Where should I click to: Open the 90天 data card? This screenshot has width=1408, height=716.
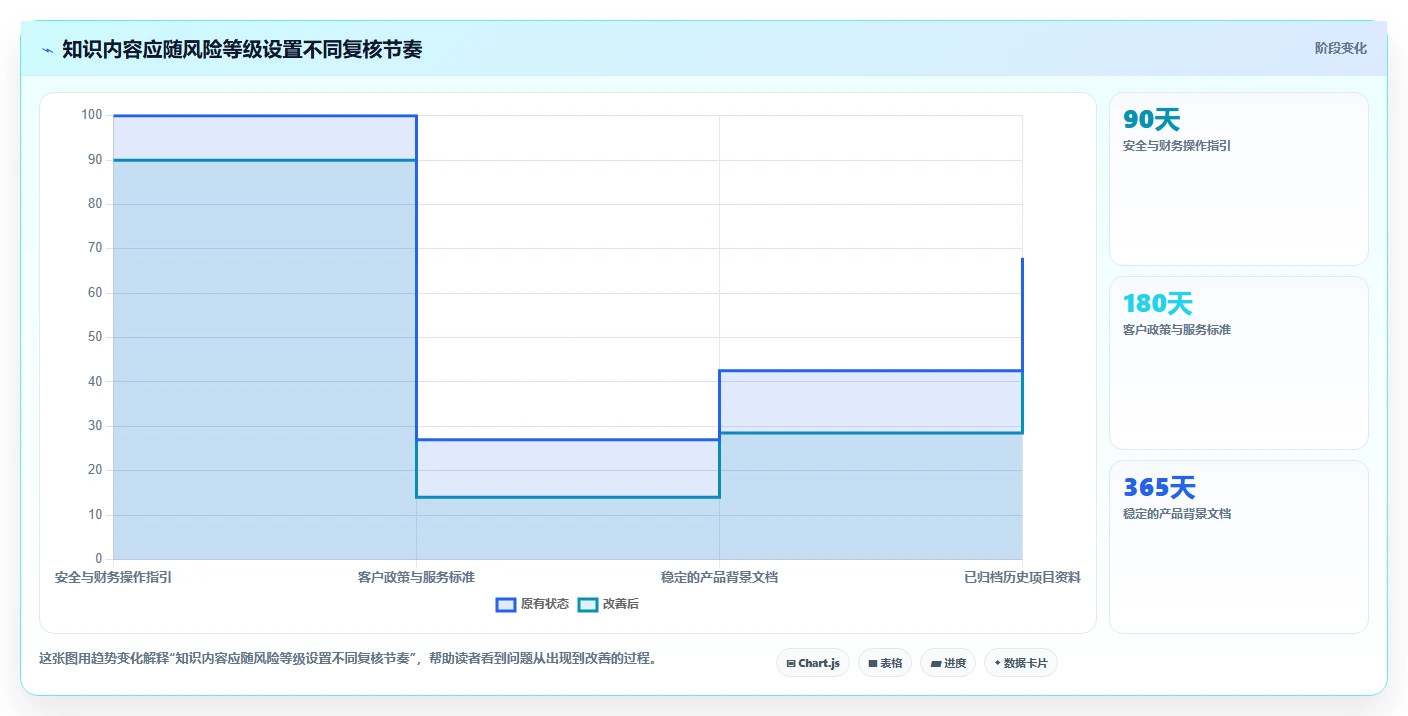pos(1239,179)
